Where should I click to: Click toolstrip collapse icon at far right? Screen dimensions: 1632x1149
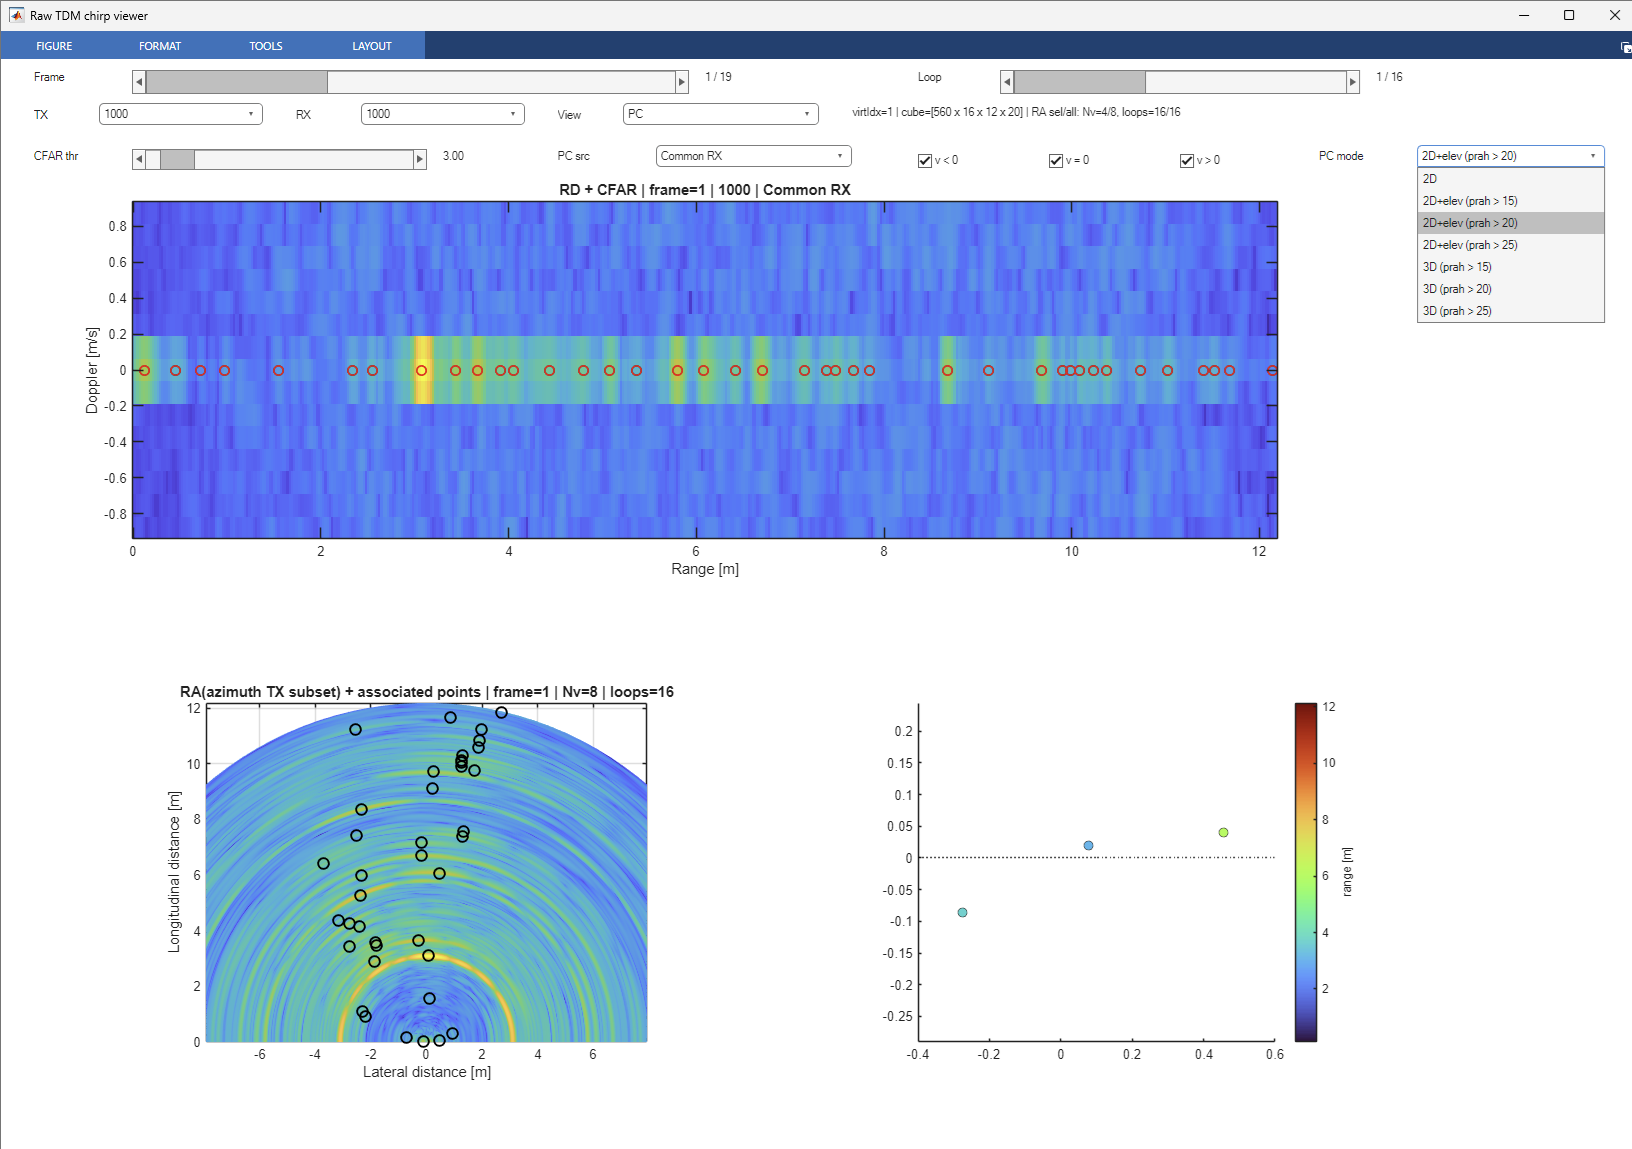click(1625, 47)
